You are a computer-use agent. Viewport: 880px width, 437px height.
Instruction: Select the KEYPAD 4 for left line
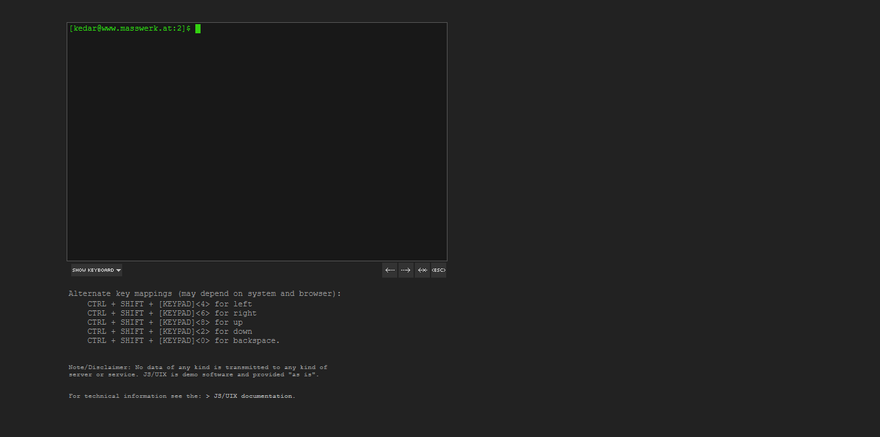coord(169,303)
